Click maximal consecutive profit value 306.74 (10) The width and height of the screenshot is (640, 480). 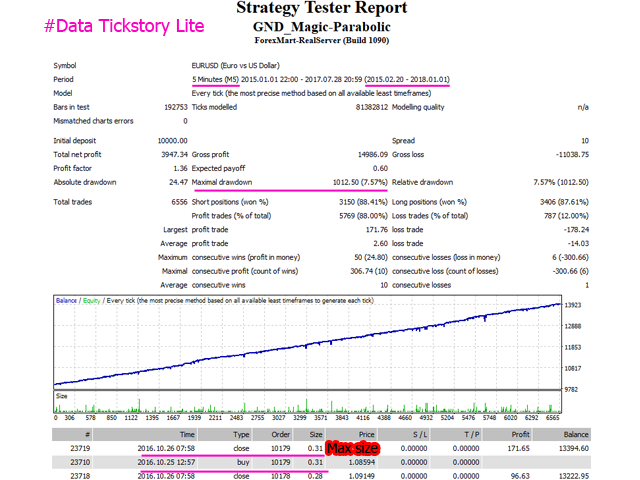click(x=369, y=271)
